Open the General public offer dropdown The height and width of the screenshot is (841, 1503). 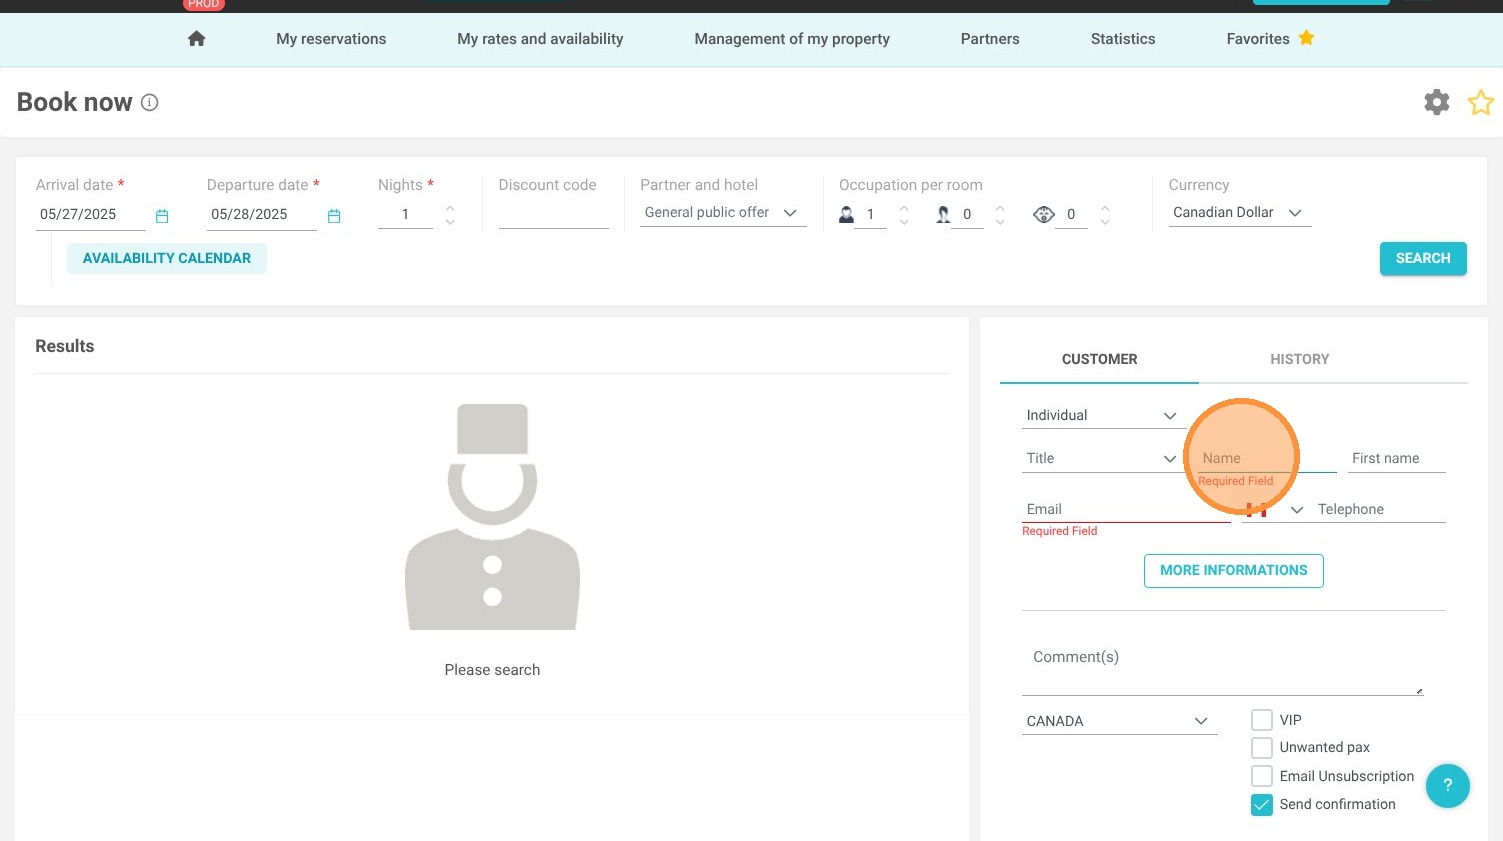tap(723, 213)
